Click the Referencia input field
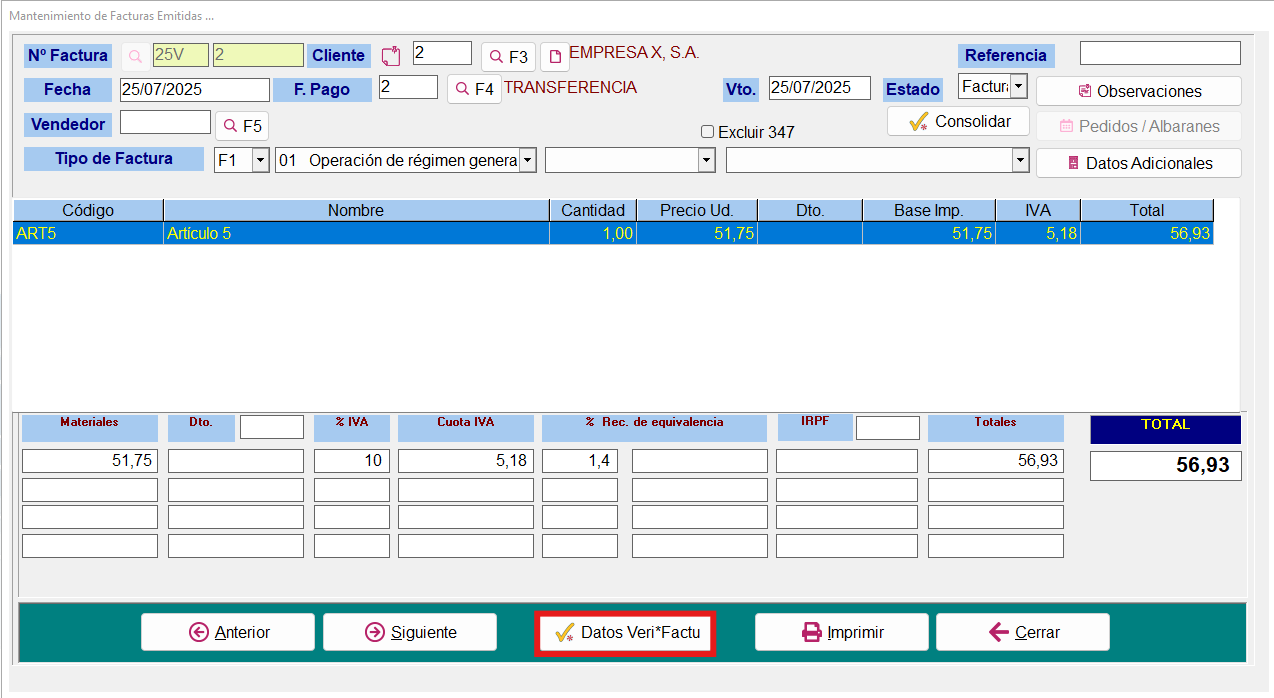1274x698 pixels. (1160, 53)
